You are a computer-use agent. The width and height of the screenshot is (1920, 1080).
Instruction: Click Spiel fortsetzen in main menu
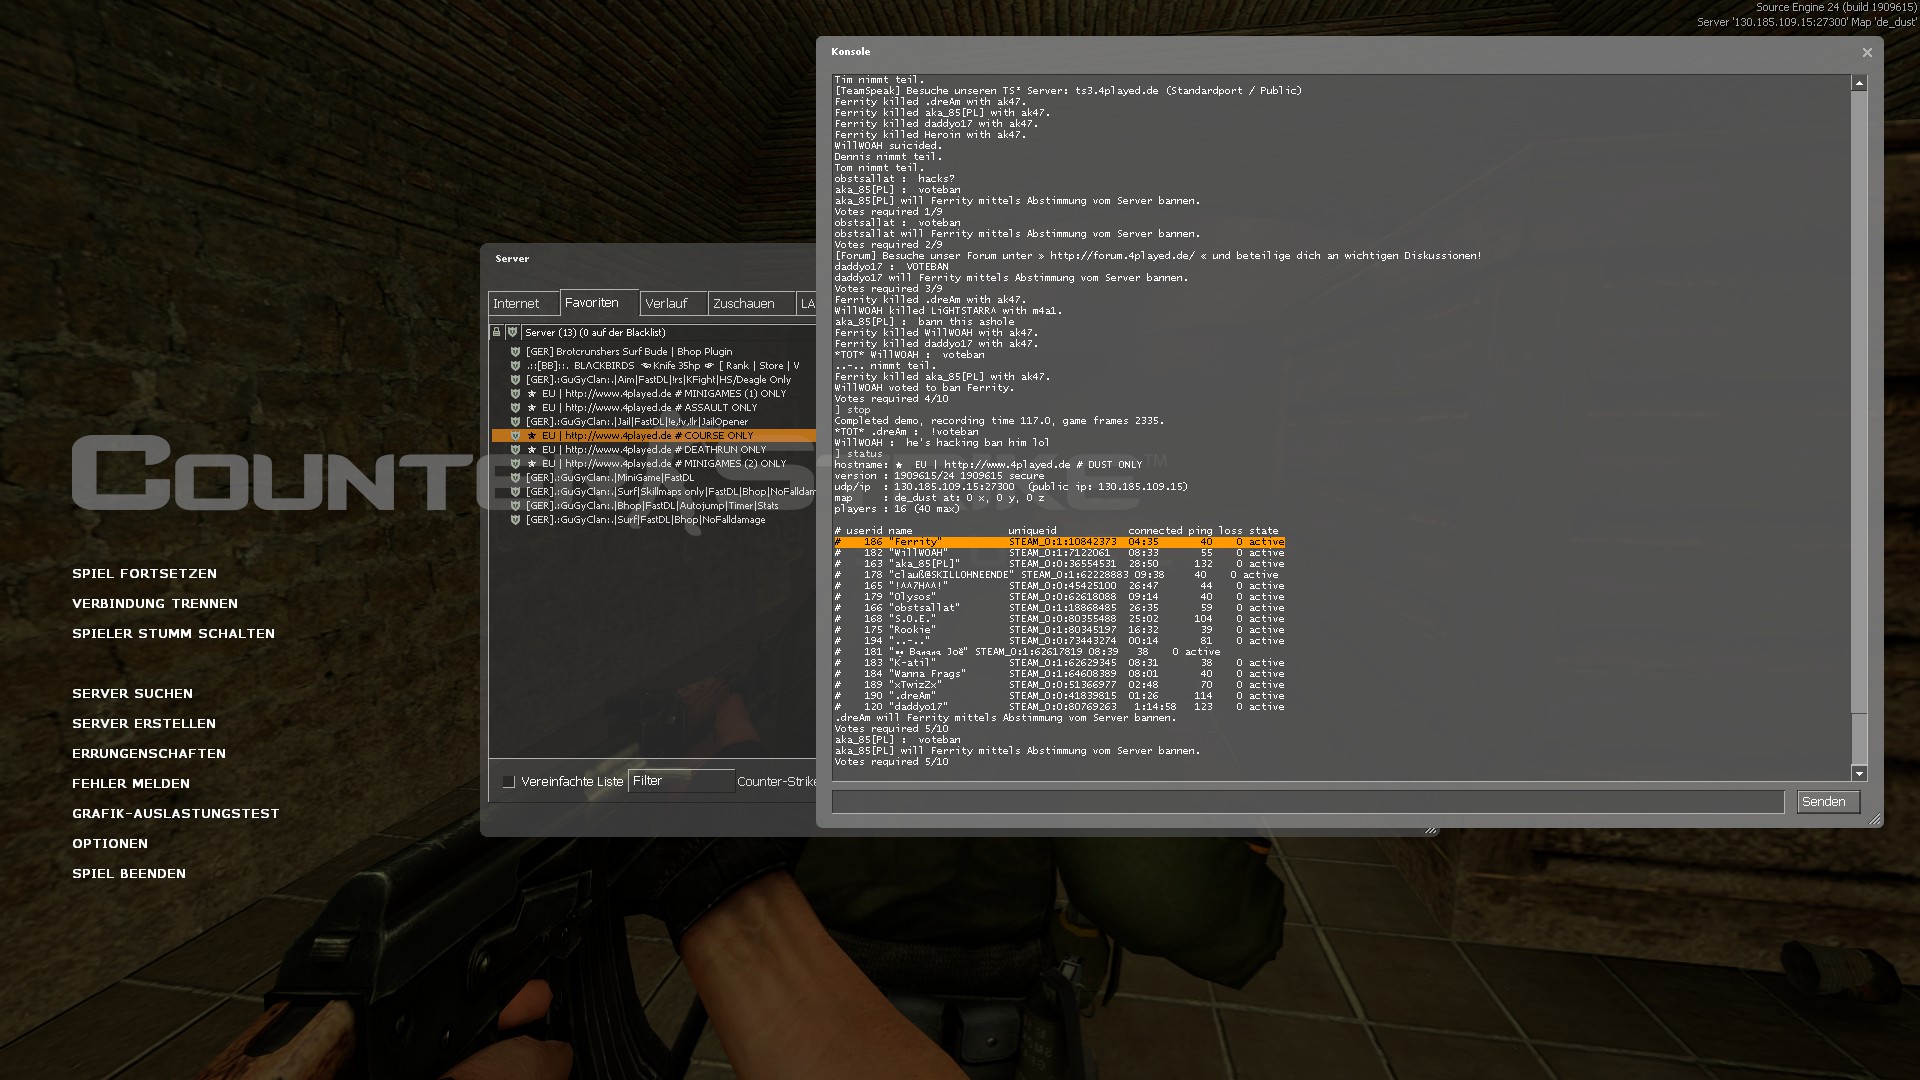click(144, 574)
